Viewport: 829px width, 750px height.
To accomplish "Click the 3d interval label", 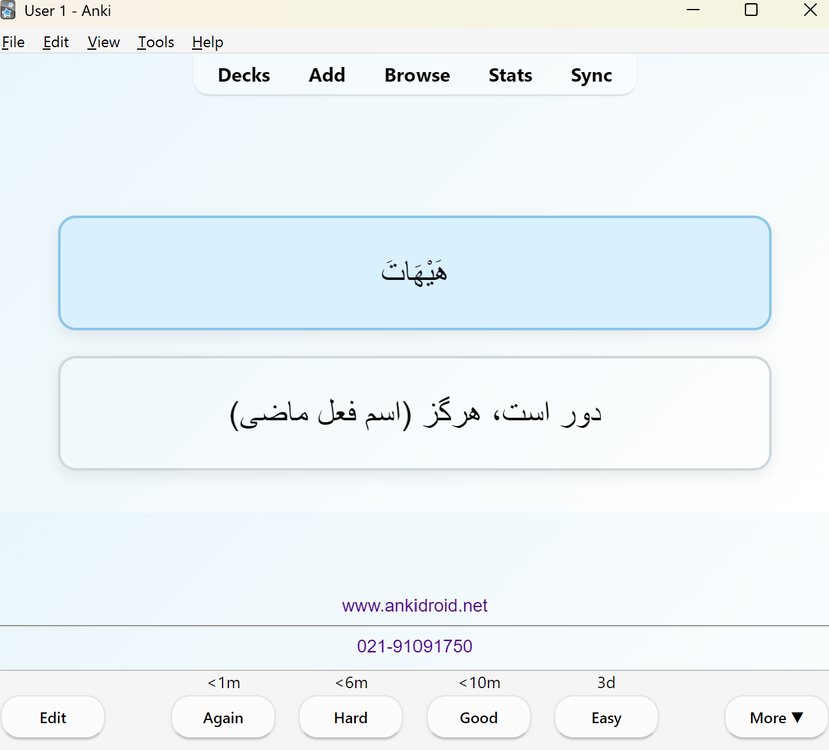I will click(606, 682).
